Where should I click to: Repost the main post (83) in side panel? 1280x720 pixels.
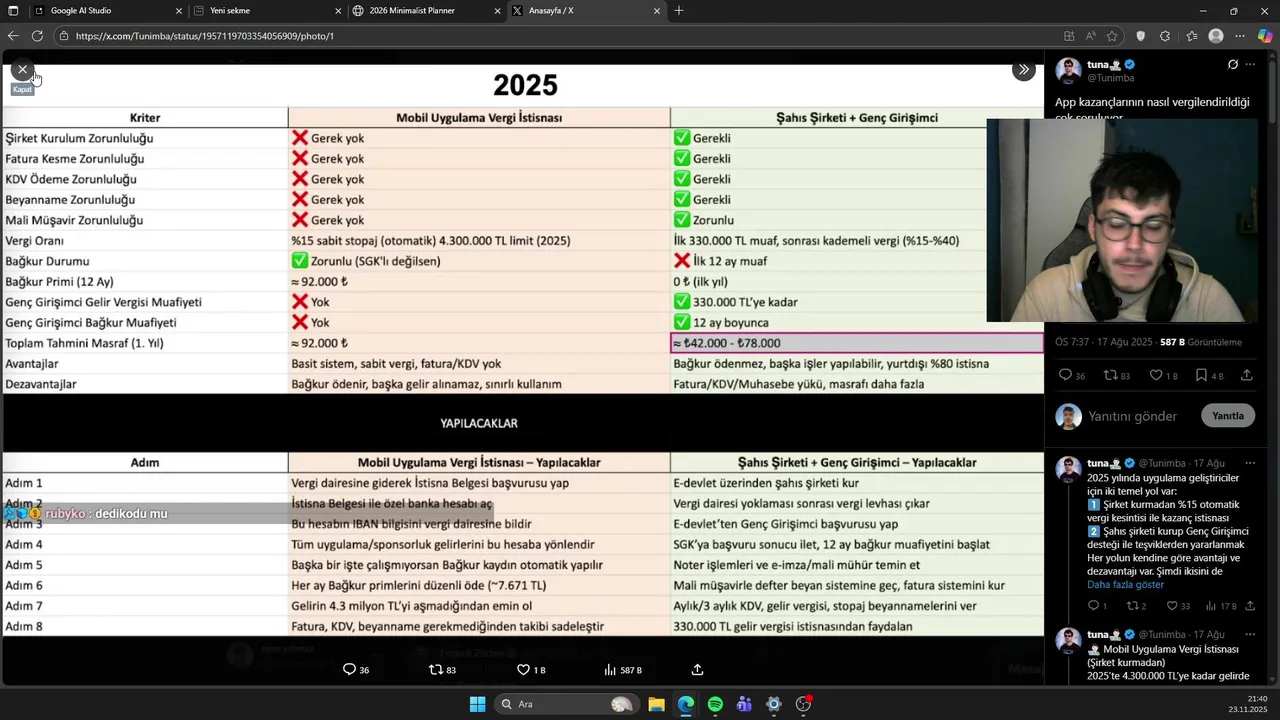(1116, 375)
